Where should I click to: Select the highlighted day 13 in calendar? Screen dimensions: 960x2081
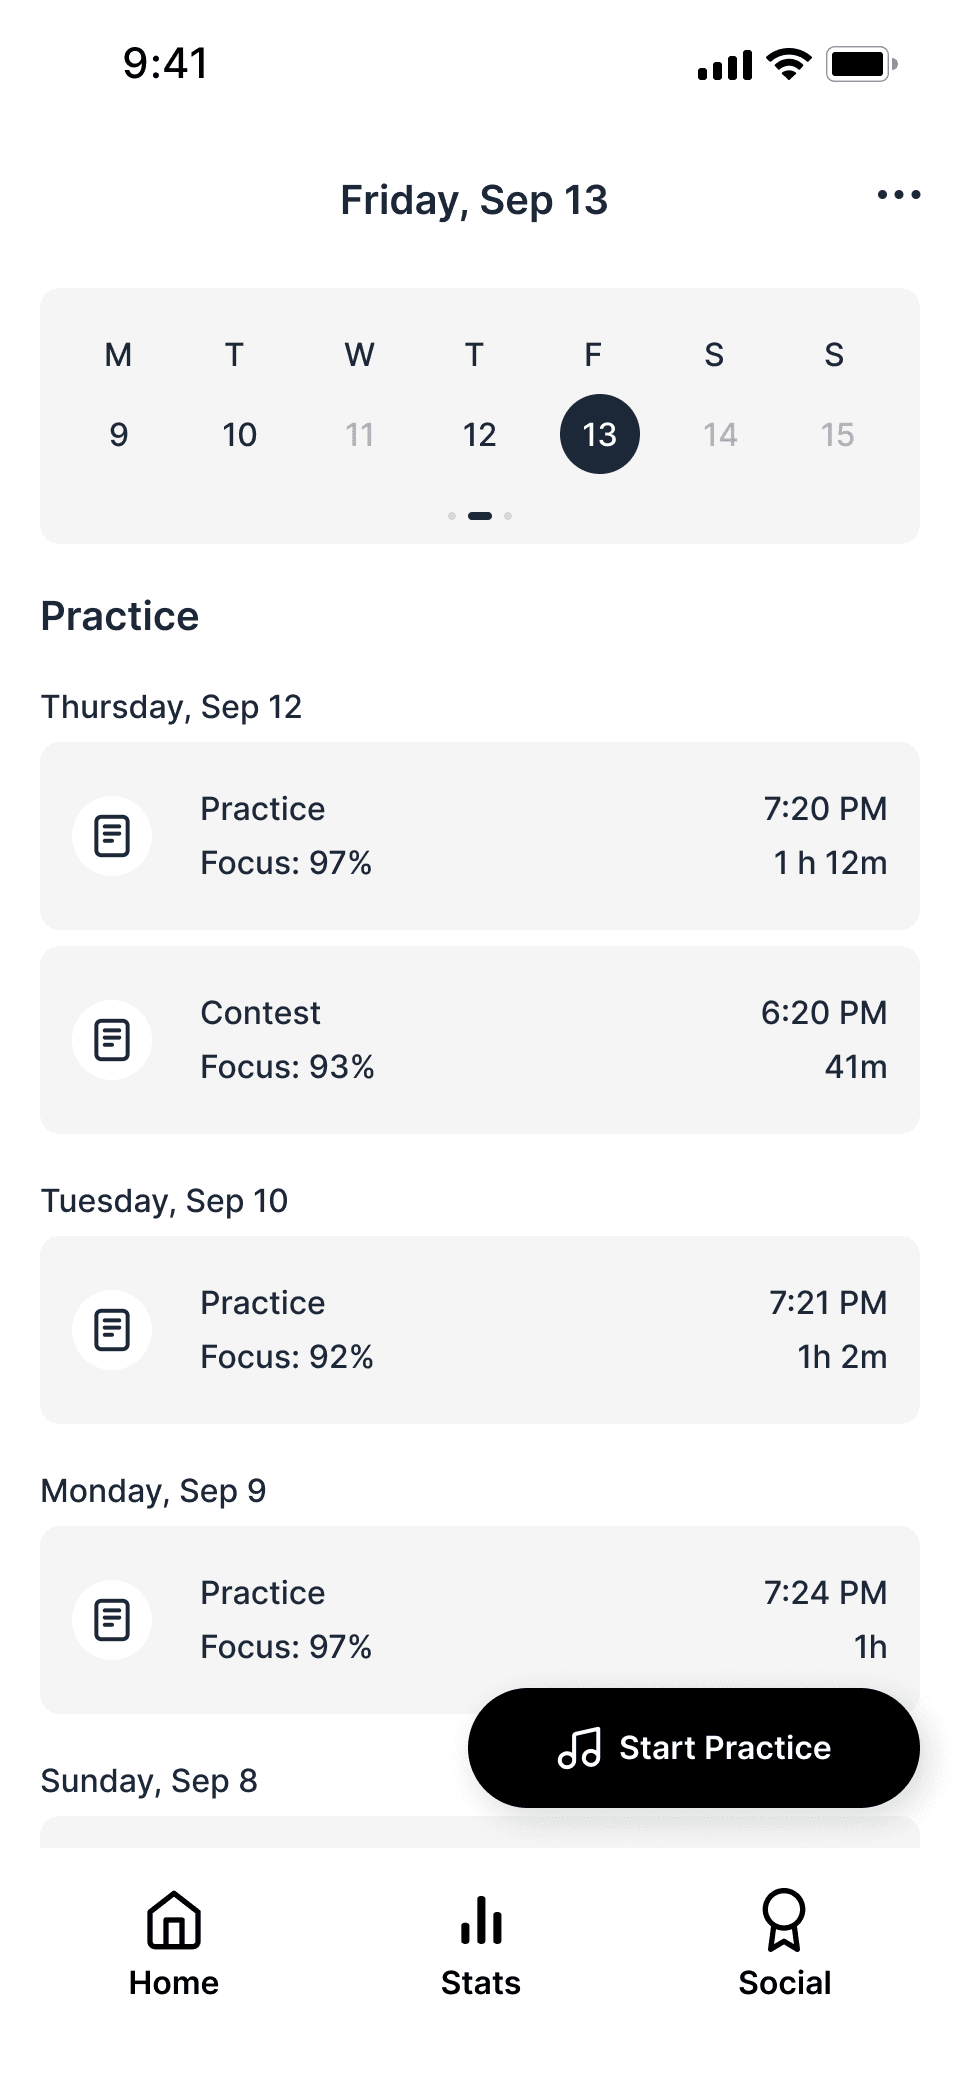point(600,434)
